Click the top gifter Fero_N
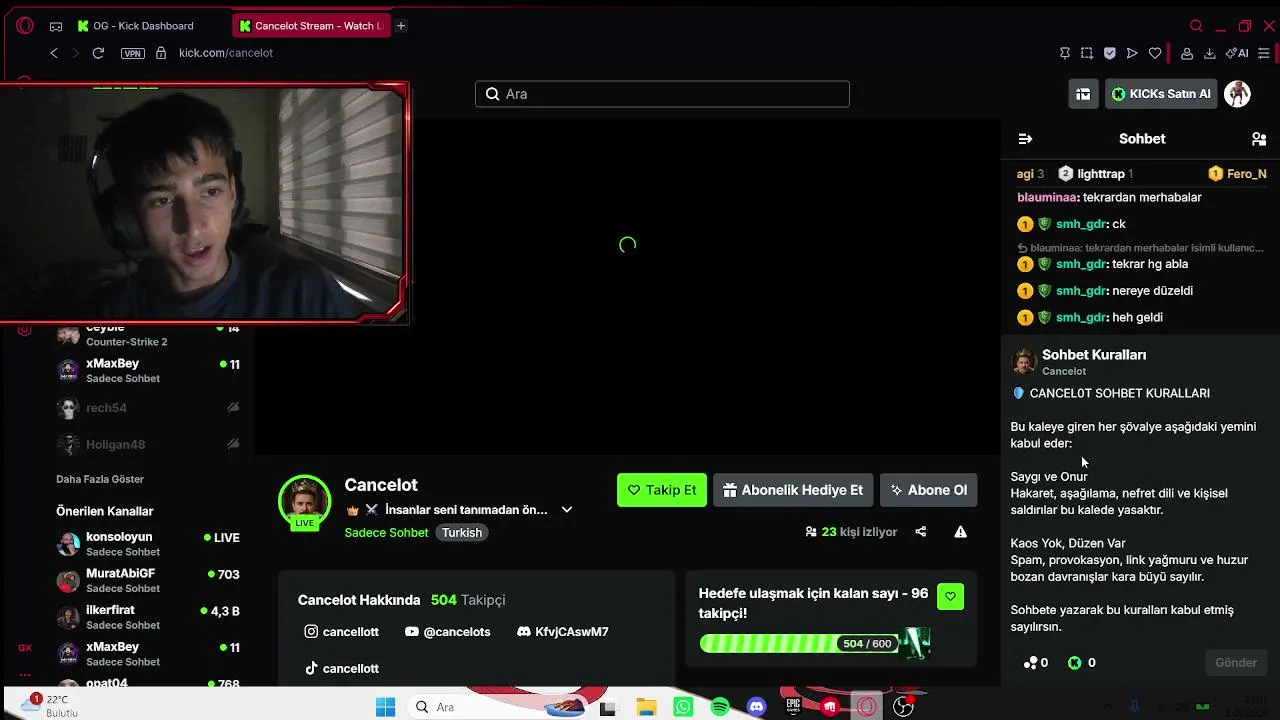 (1238, 174)
